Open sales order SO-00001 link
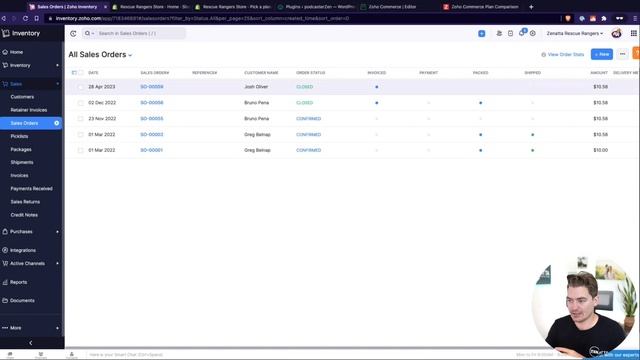 [151, 150]
